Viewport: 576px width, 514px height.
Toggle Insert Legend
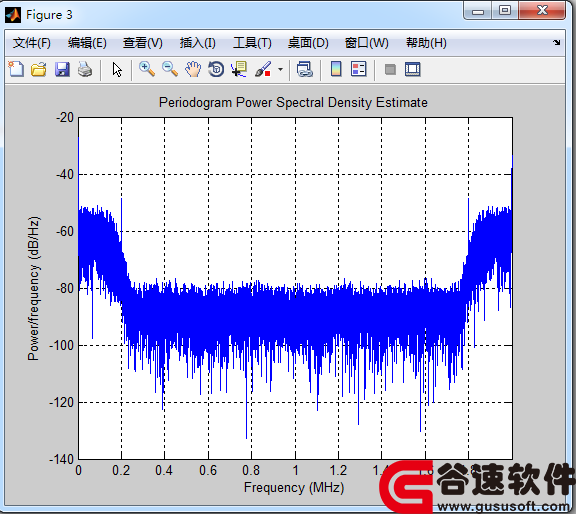(359, 69)
